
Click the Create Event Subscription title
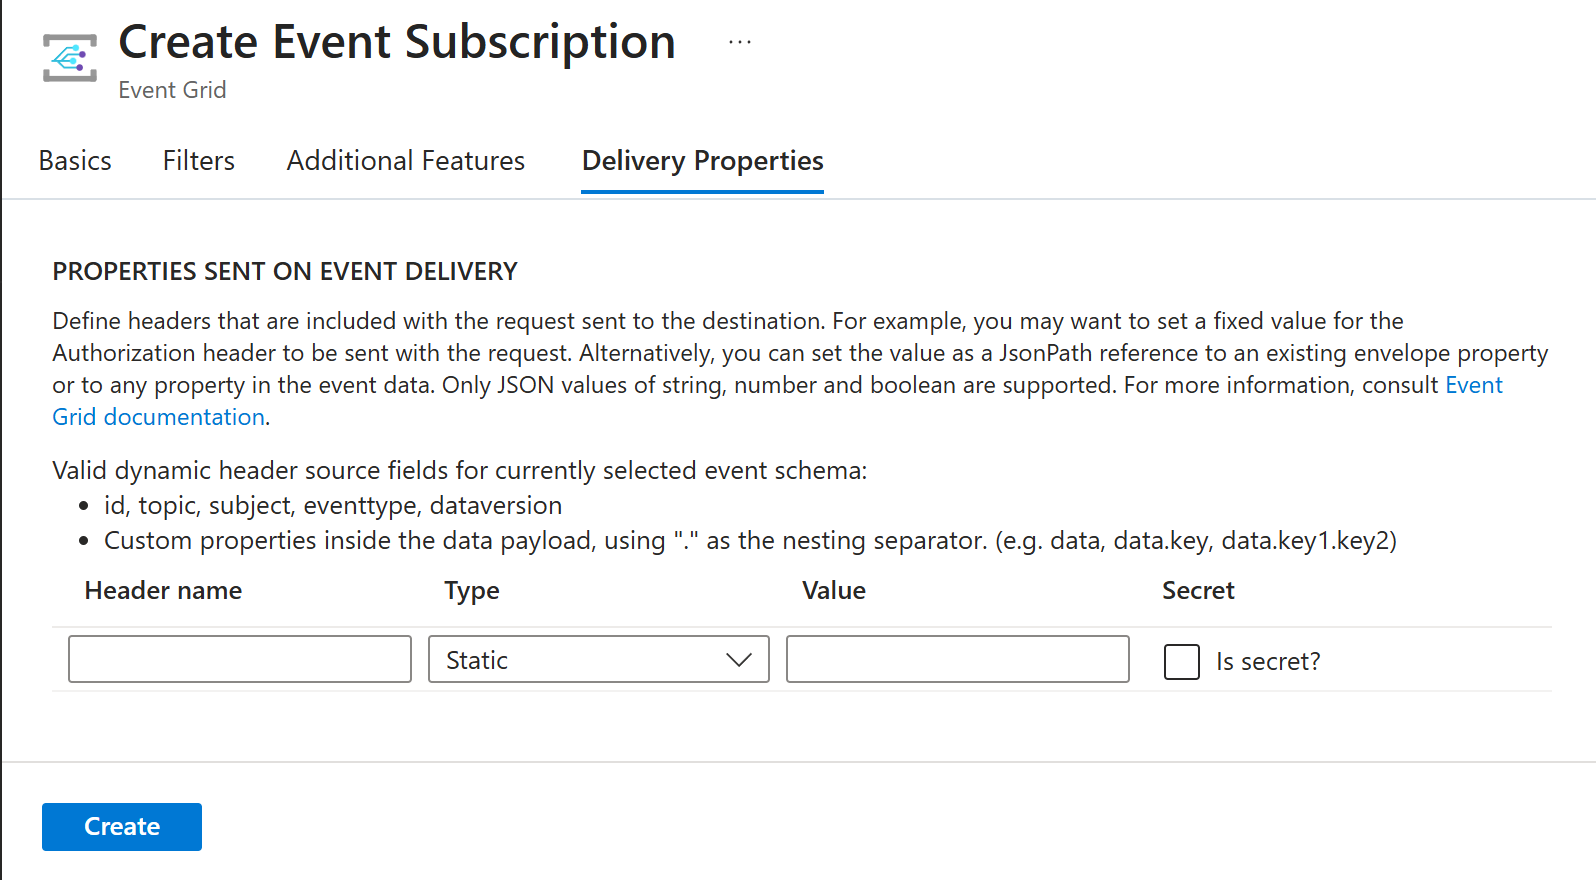click(397, 42)
